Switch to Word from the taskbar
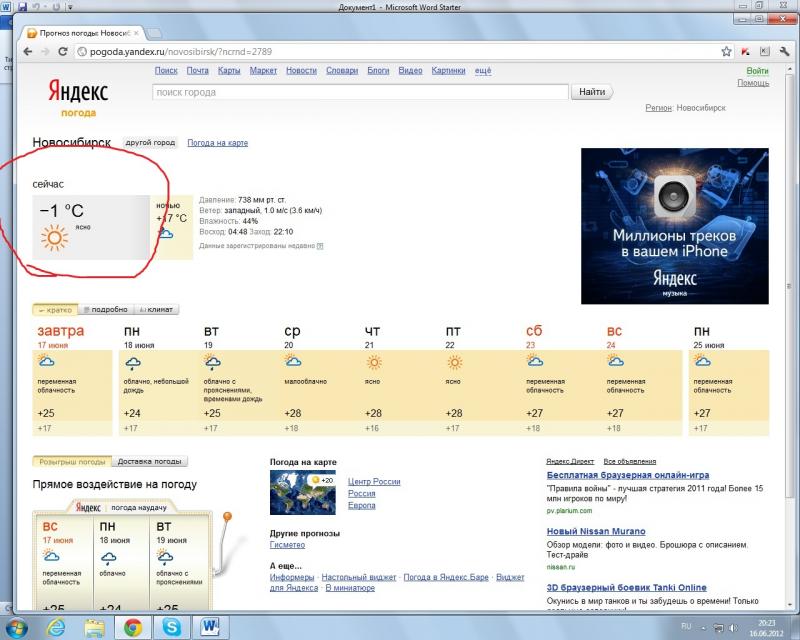 pyautogui.click(x=210, y=627)
